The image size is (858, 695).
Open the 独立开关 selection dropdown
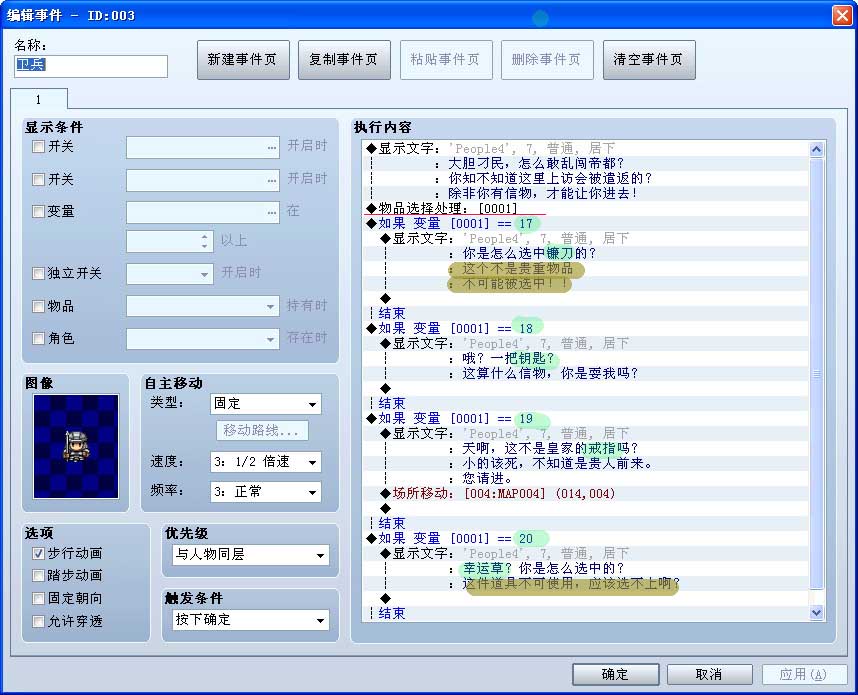click(x=170, y=274)
